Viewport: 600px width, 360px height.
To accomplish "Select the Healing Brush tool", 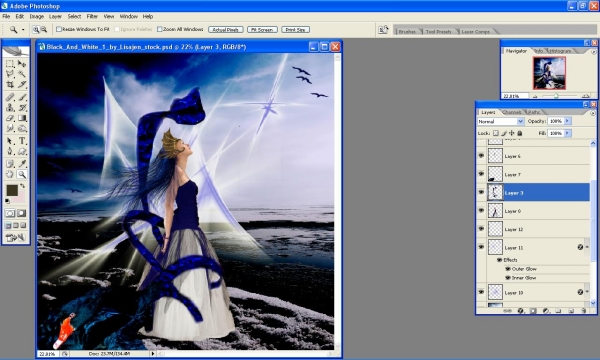I will (x=10, y=97).
